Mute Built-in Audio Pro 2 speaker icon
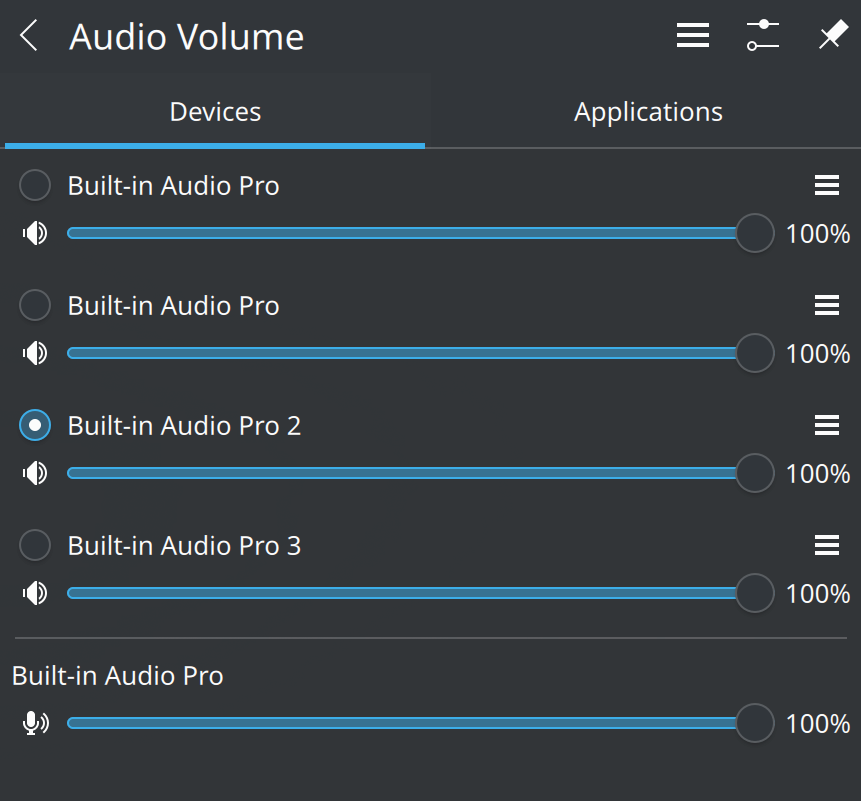The height and width of the screenshot is (801, 861). pos(35,473)
